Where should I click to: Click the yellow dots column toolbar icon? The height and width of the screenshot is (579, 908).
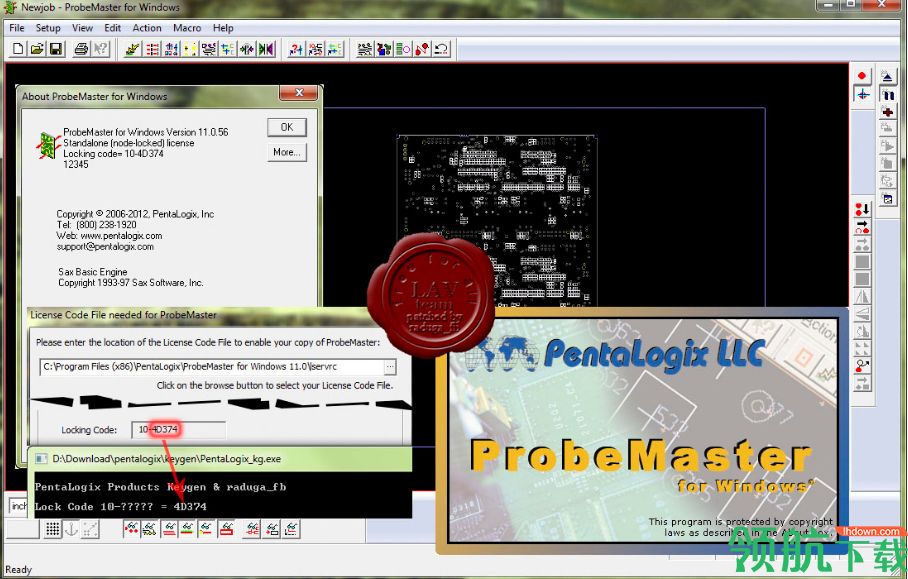click(190, 49)
